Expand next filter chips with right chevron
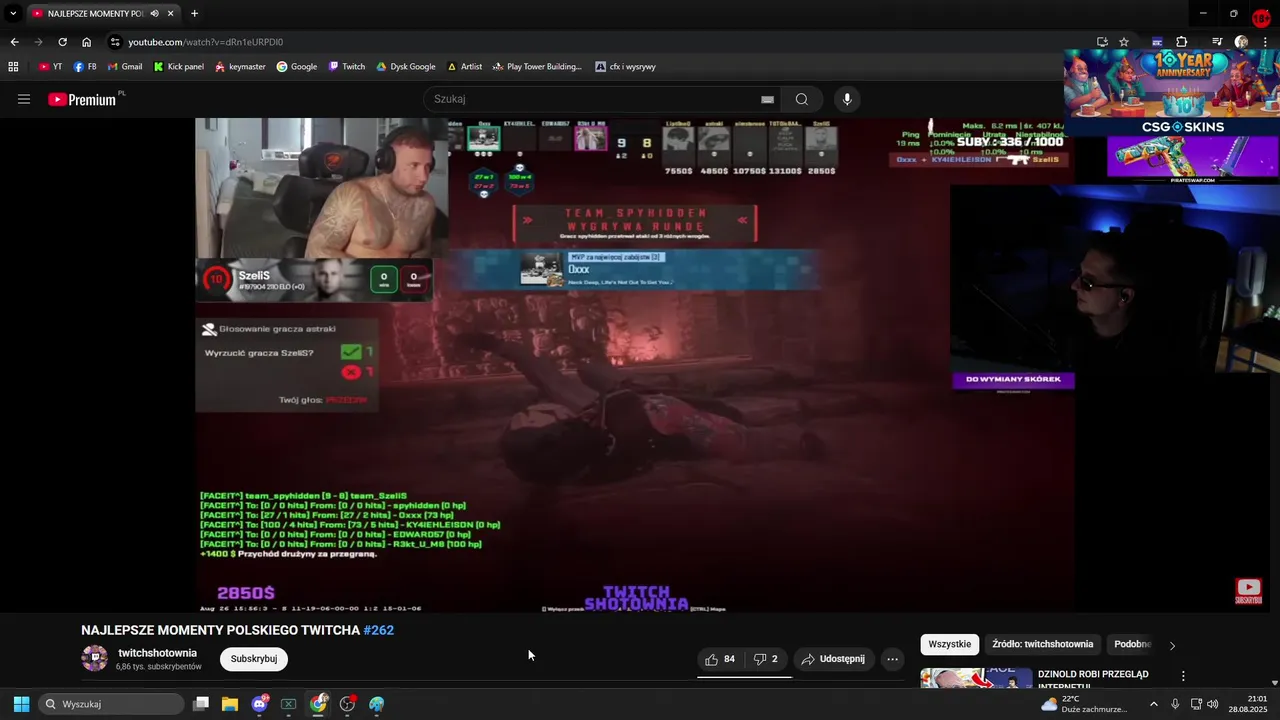 (x=1172, y=645)
